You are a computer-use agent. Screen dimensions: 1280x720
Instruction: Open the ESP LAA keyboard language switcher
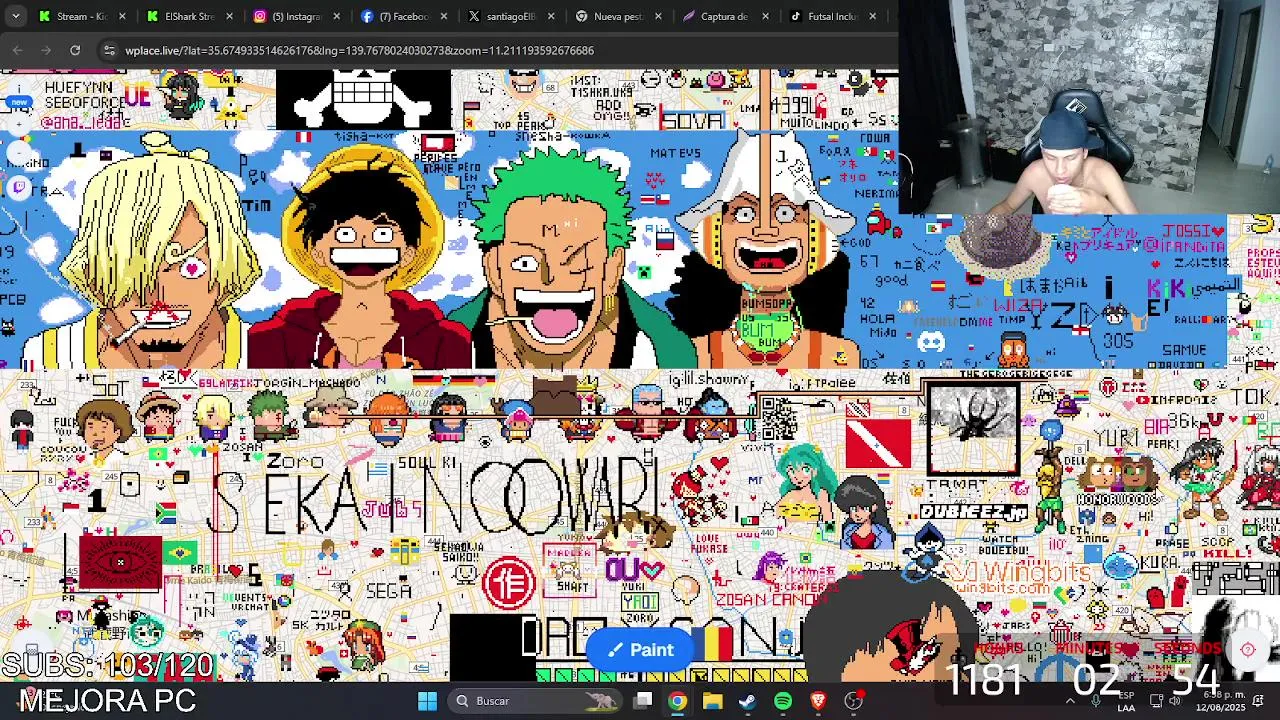point(1126,700)
